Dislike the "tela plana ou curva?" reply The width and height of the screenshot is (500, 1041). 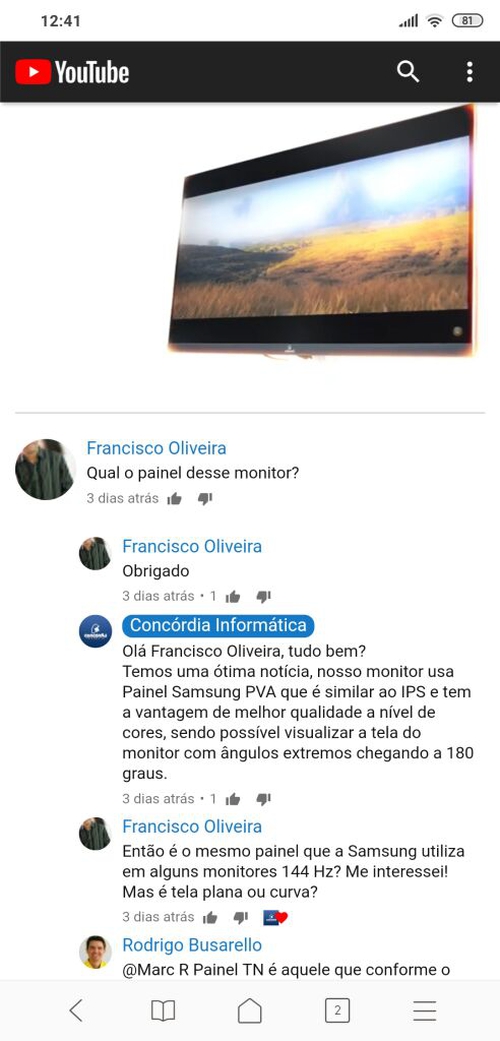(240, 918)
